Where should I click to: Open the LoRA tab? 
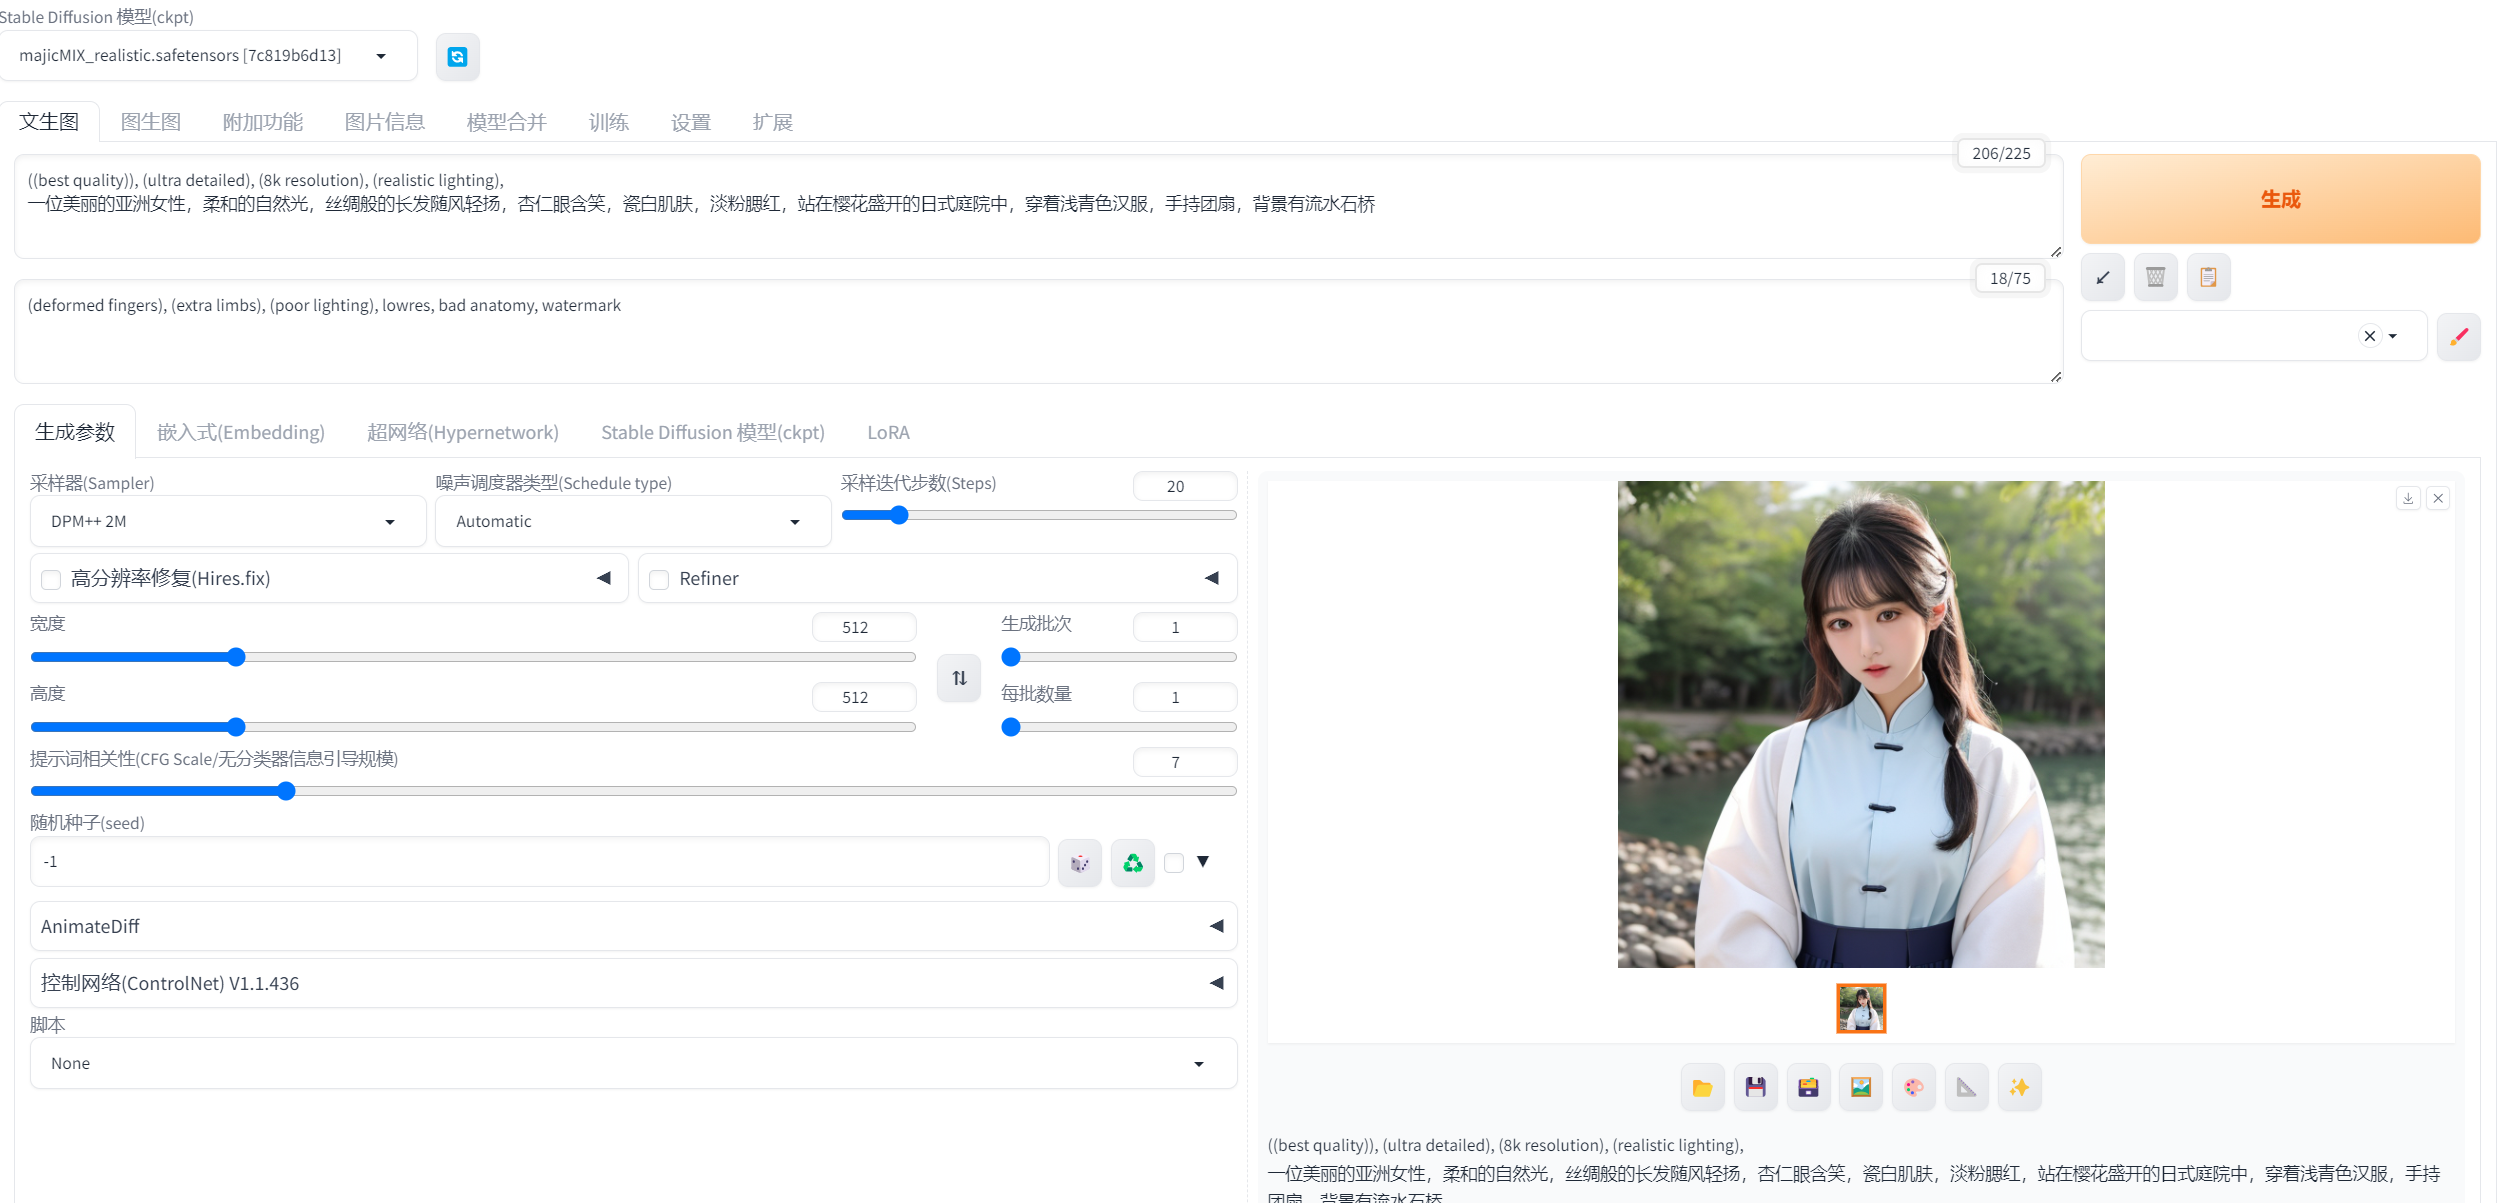click(x=888, y=433)
